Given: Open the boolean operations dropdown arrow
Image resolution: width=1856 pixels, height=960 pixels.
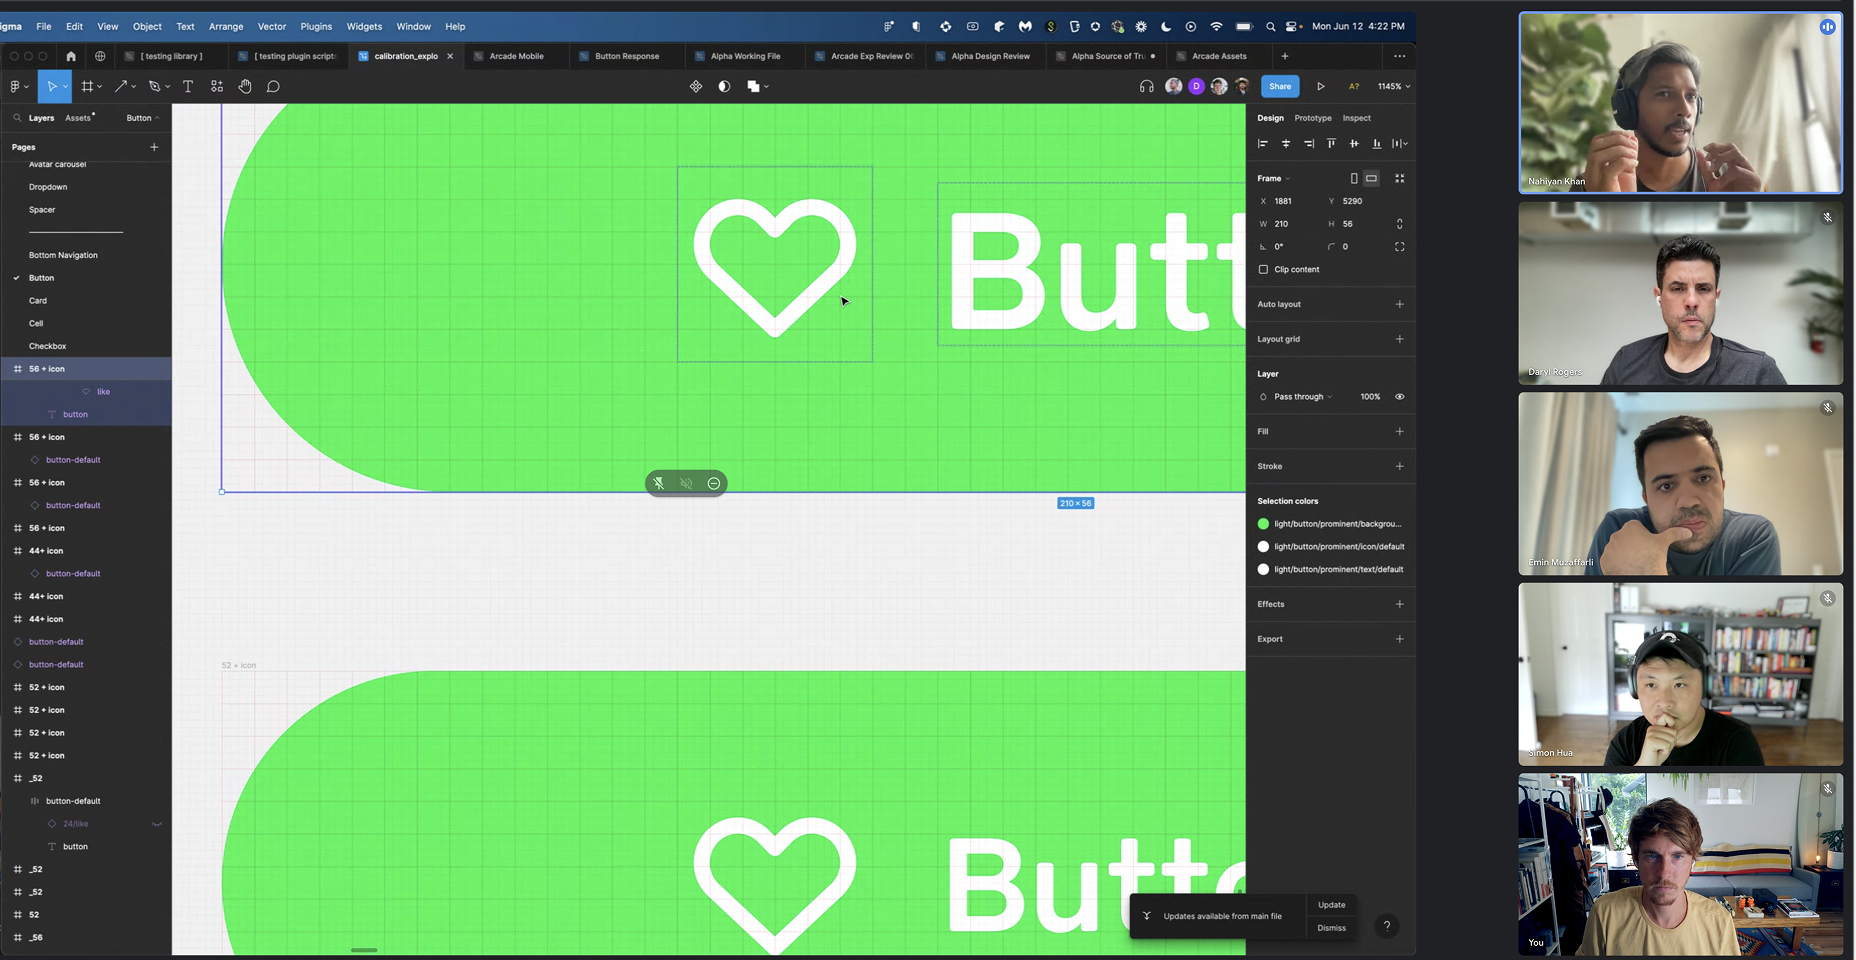Looking at the screenshot, I should coord(766,87).
